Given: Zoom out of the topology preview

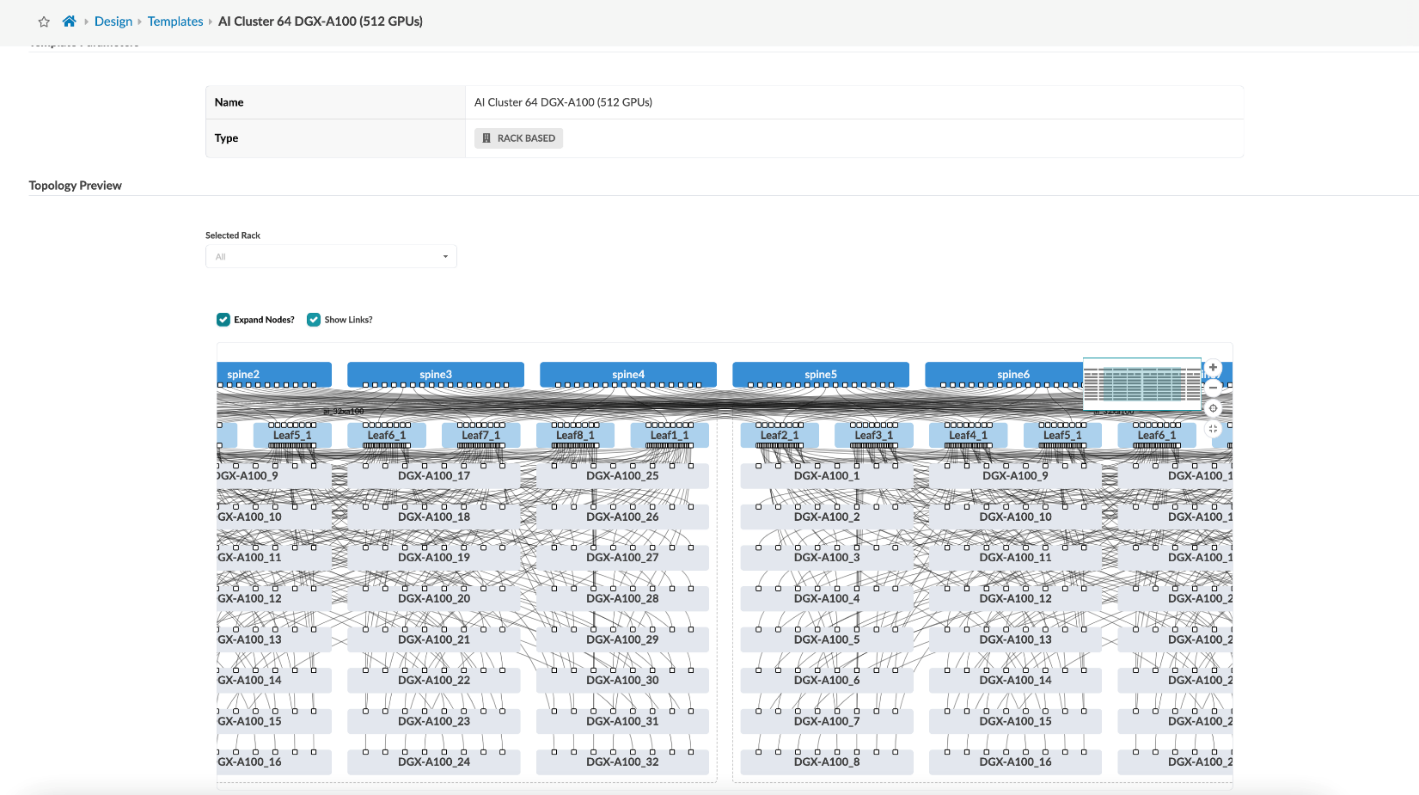Looking at the screenshot, I should coord(1213,387).
